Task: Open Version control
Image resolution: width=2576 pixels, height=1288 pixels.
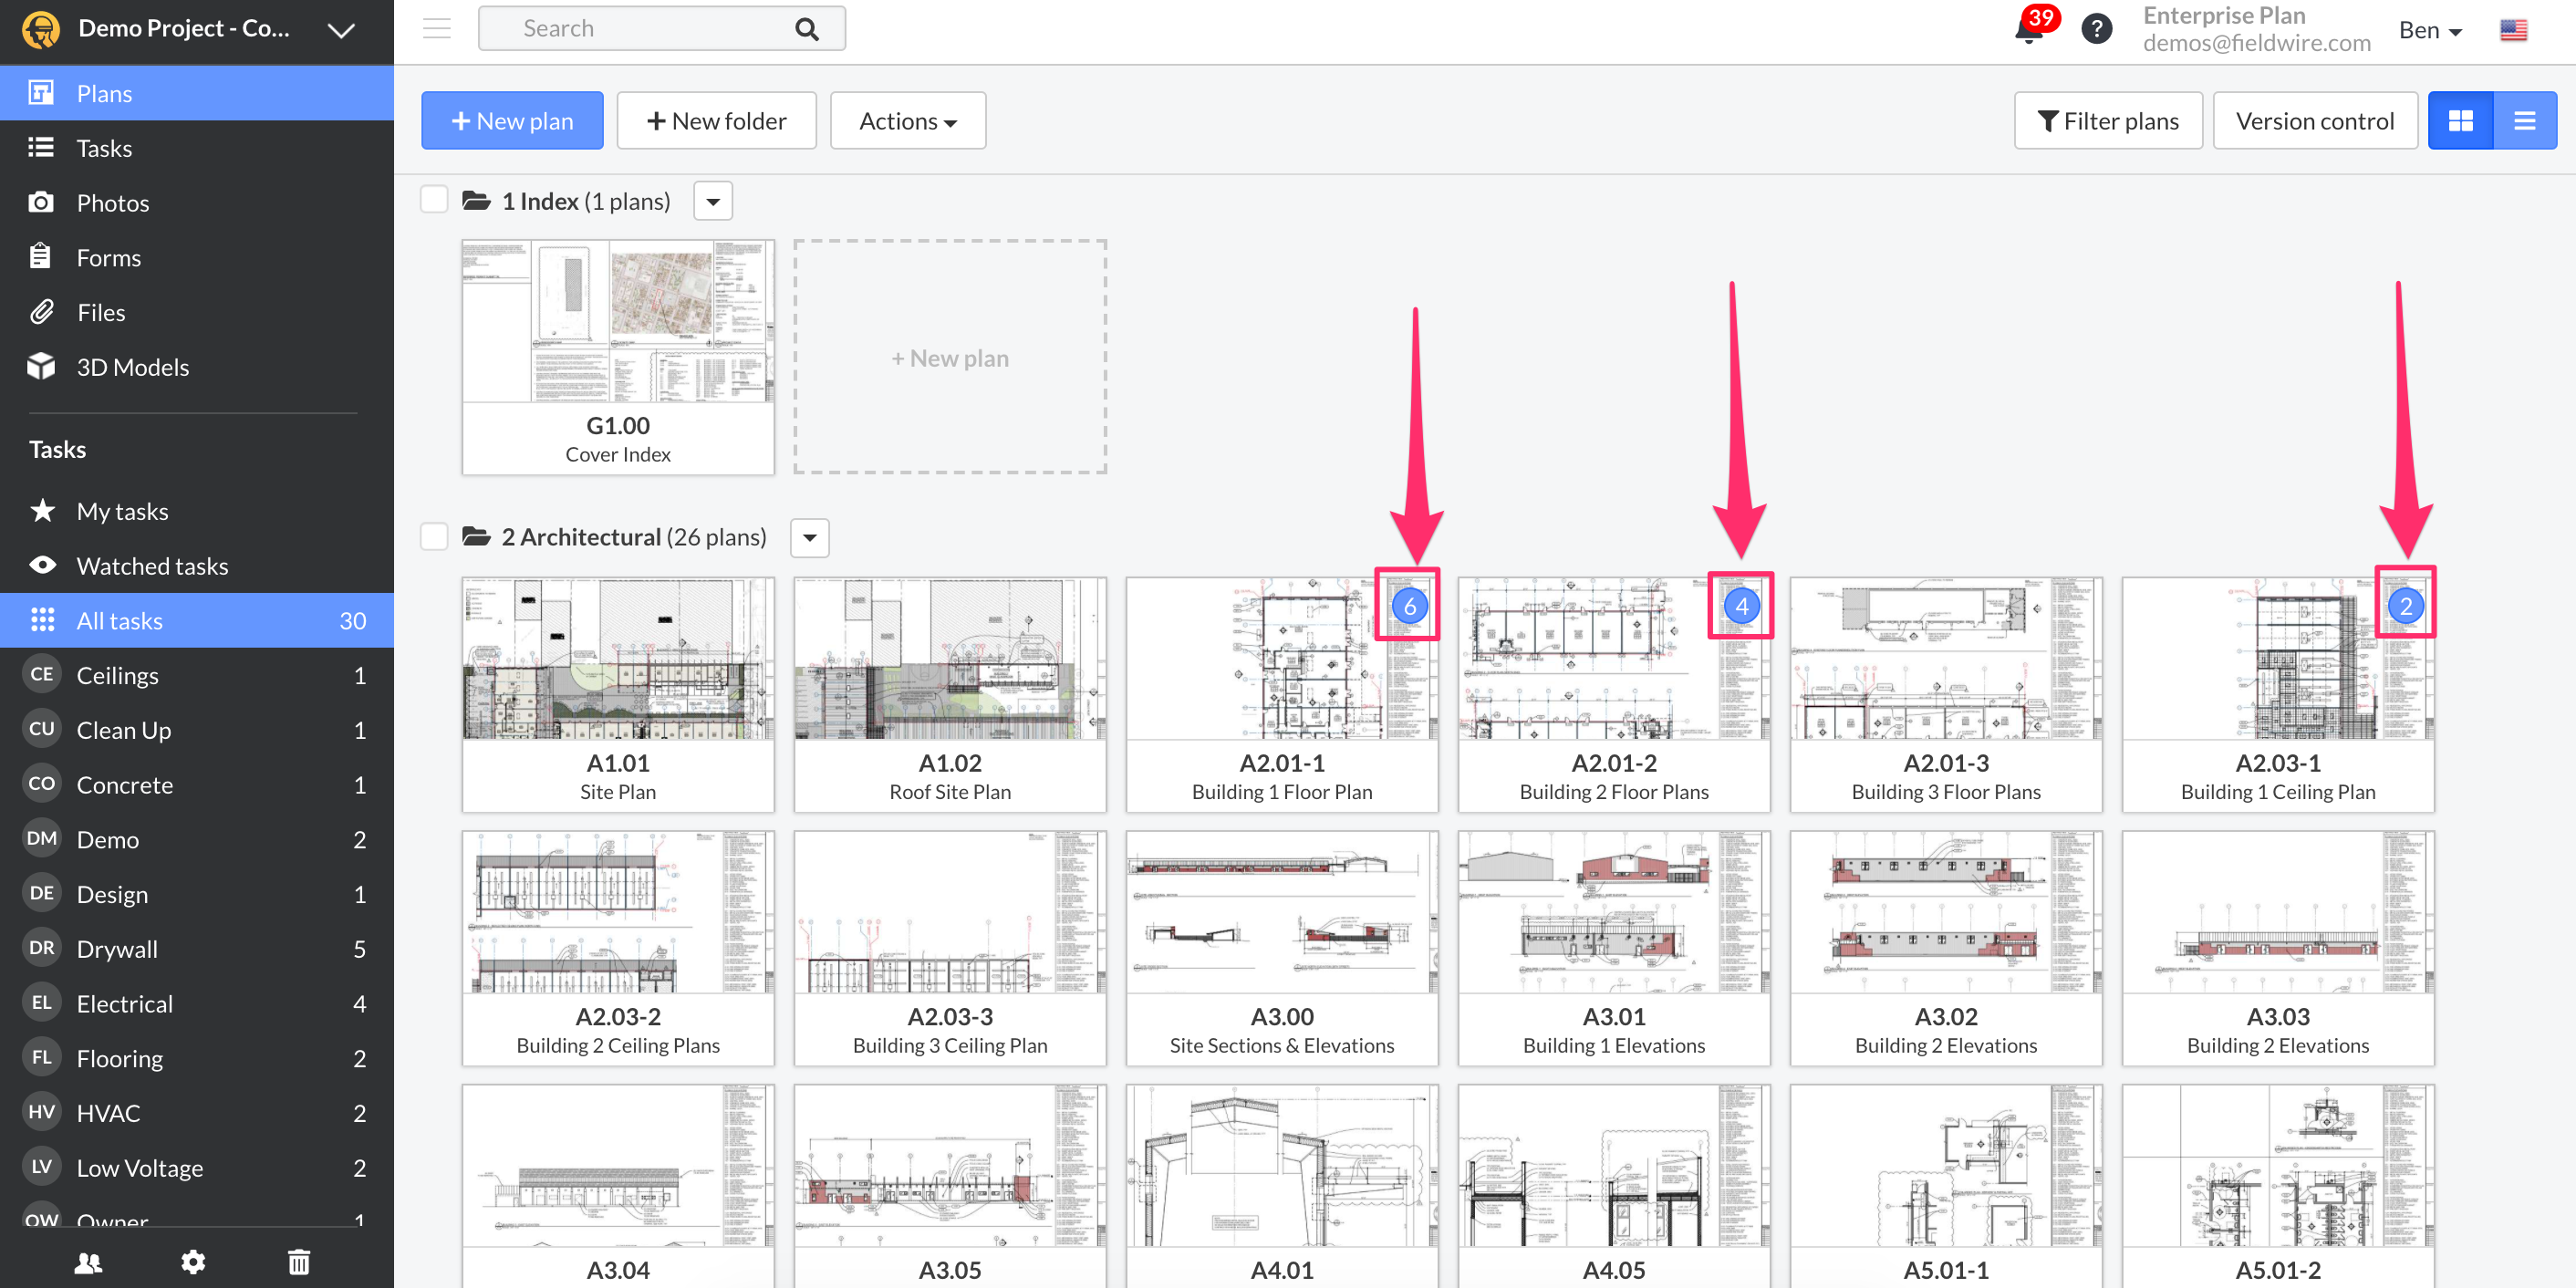Action: pyautogui.click(x=2315, y=120)
